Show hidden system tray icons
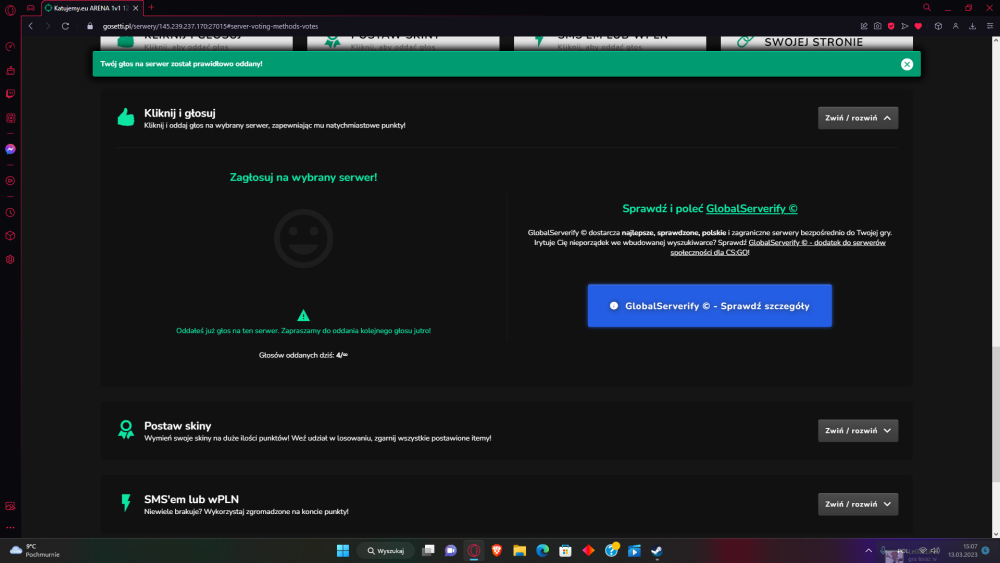 click(x=868, y=550)
